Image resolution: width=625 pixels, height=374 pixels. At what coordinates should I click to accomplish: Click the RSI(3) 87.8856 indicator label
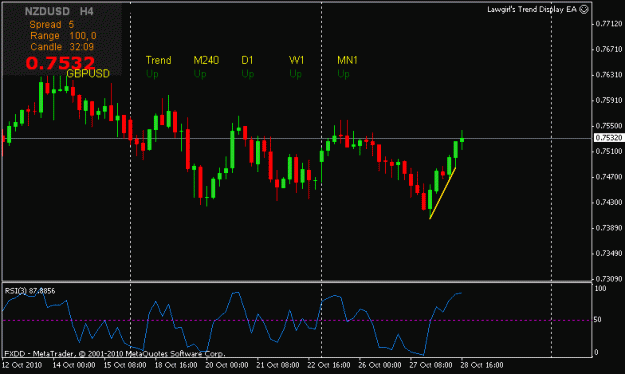click(x=30, y=291)
